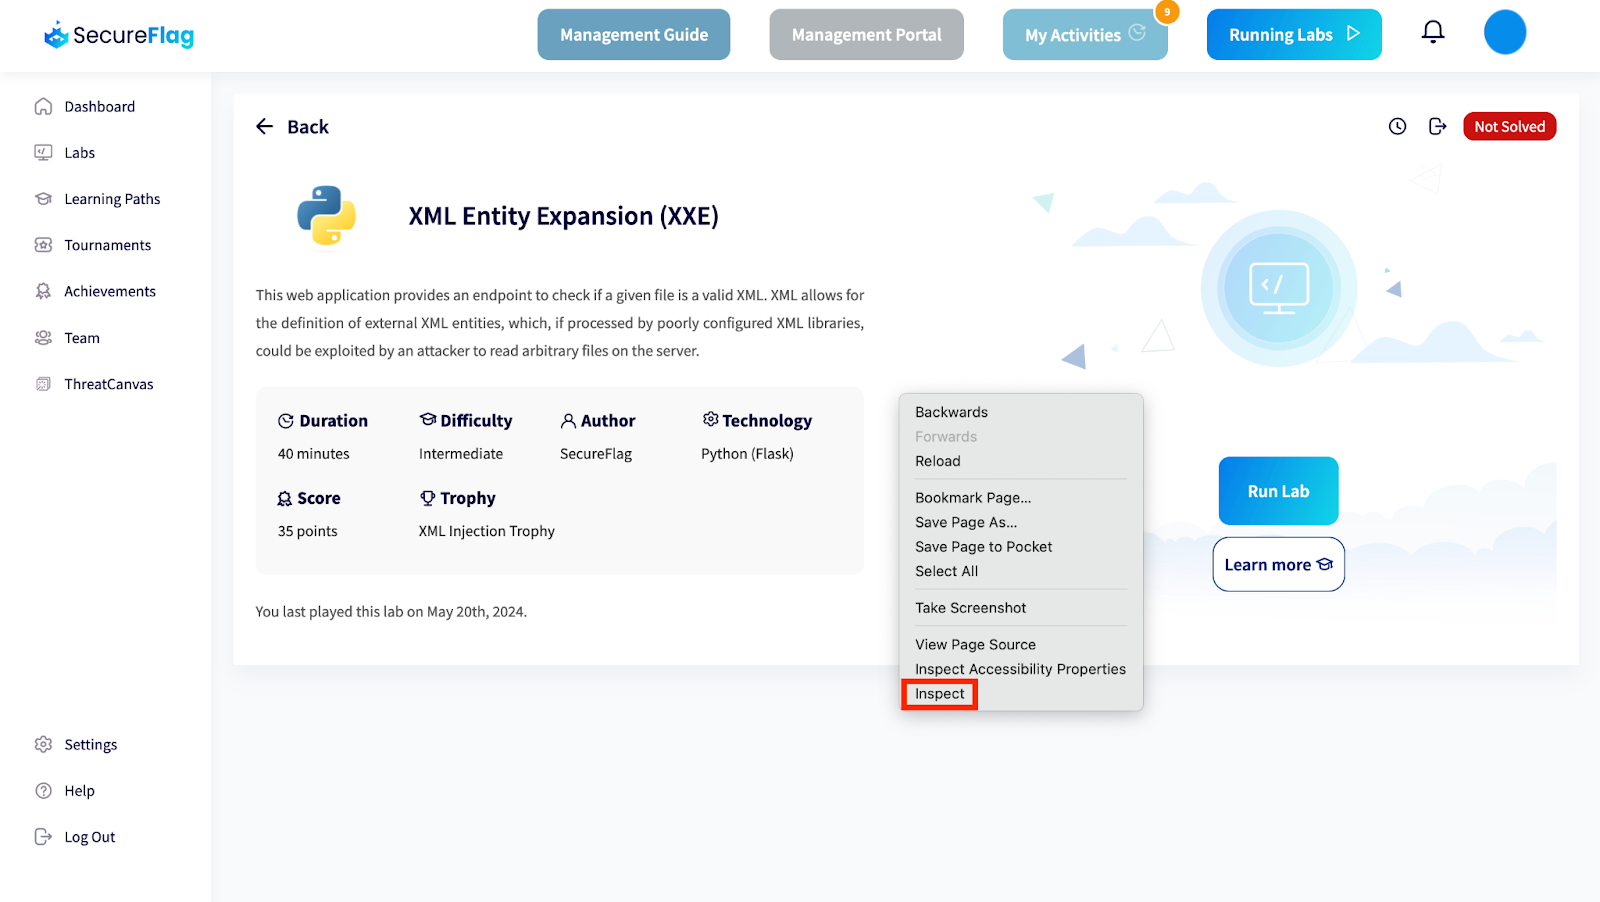Click the exit arrow icon beside Not Solved
Image resolution: width=1600 pixels, height=902 pixels.
[1437, 126]
